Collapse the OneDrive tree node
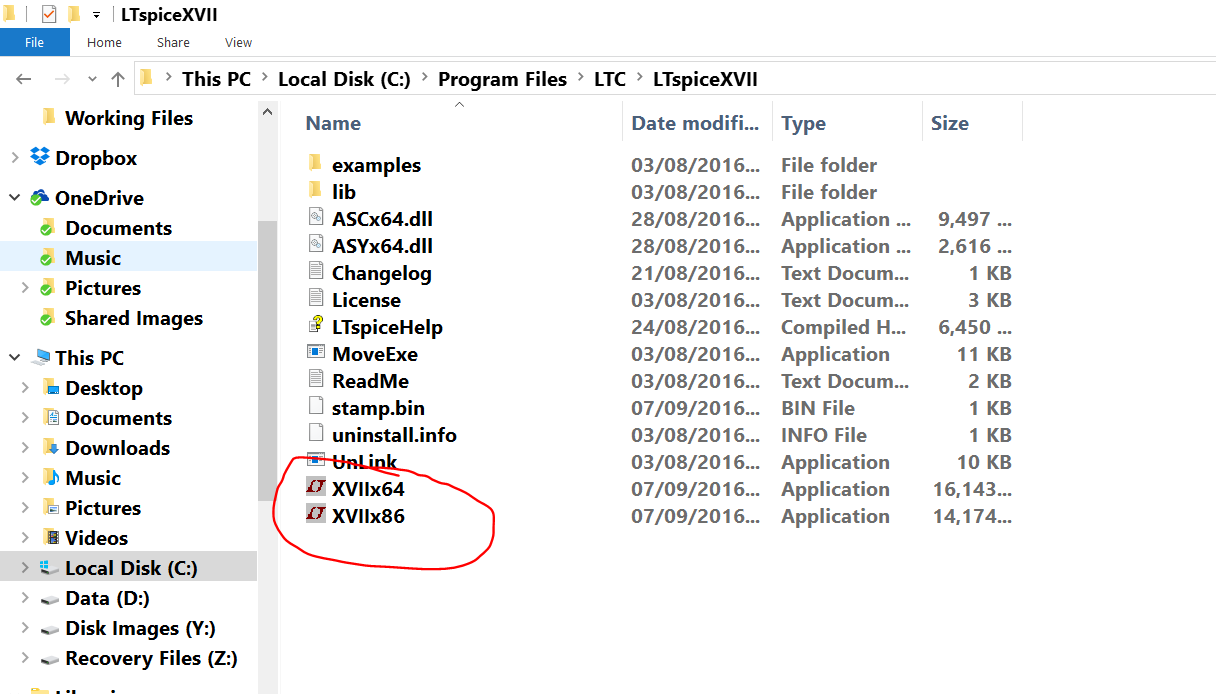Viewport: 1216px width, 694px height. coord(15,198)
